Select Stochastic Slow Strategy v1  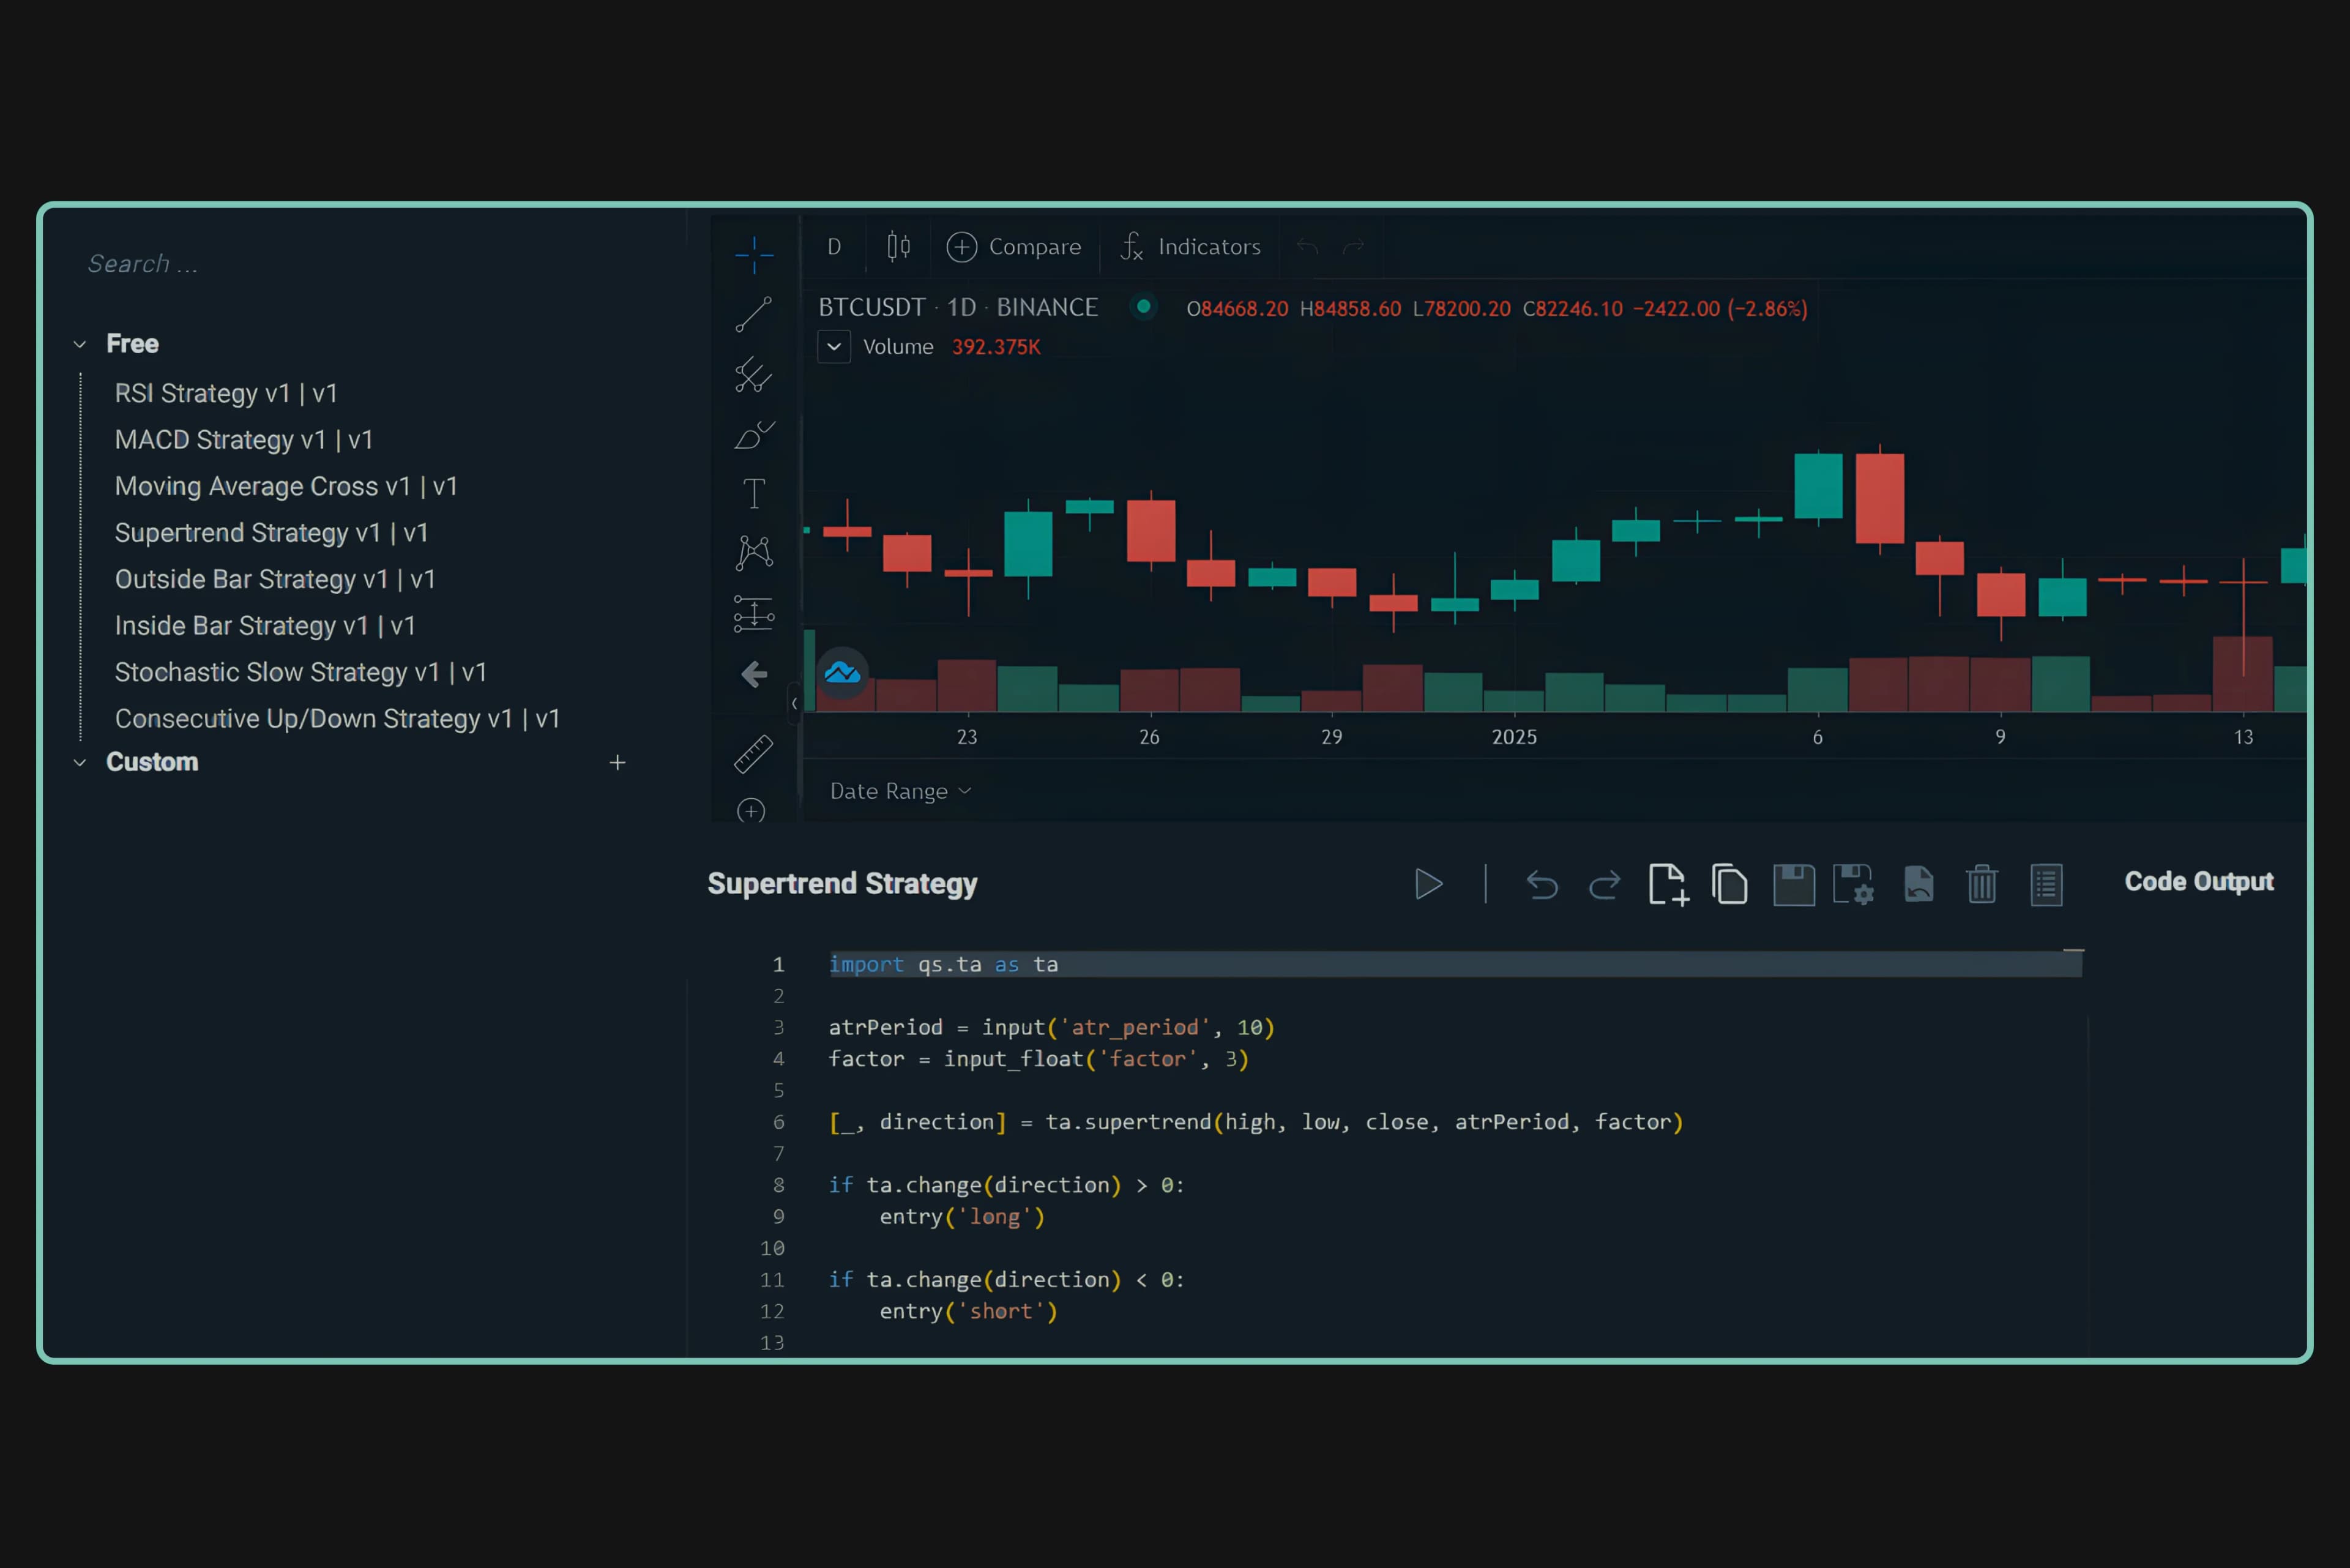[300, 672]
